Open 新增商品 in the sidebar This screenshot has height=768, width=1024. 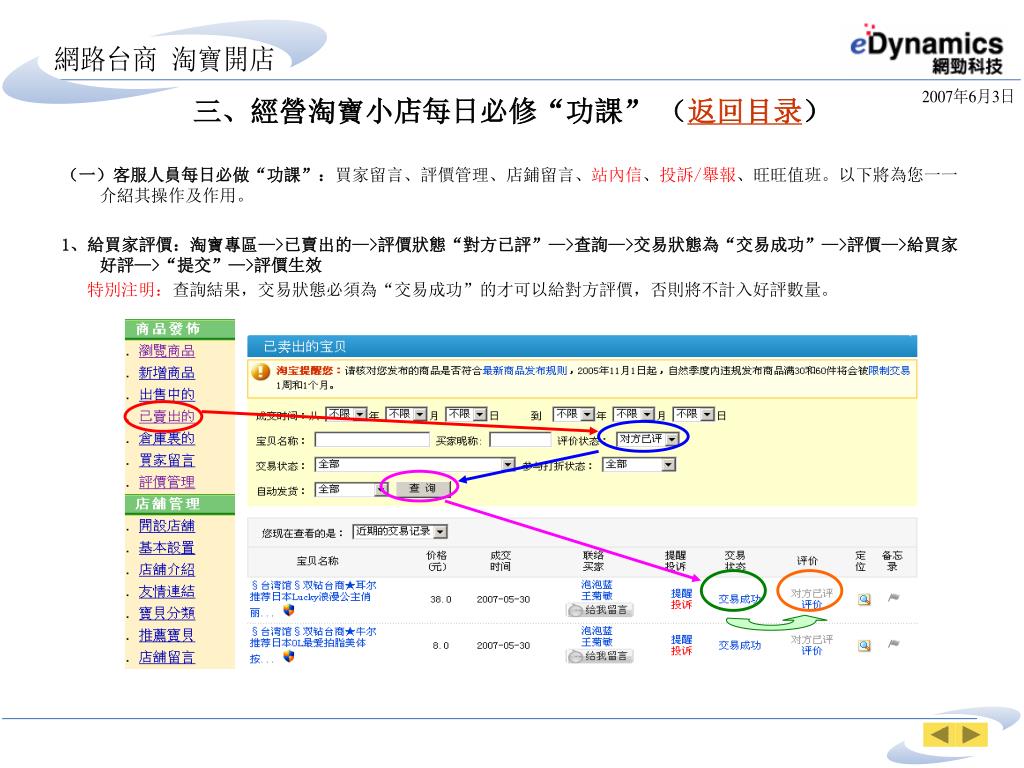tap(167, 373)
